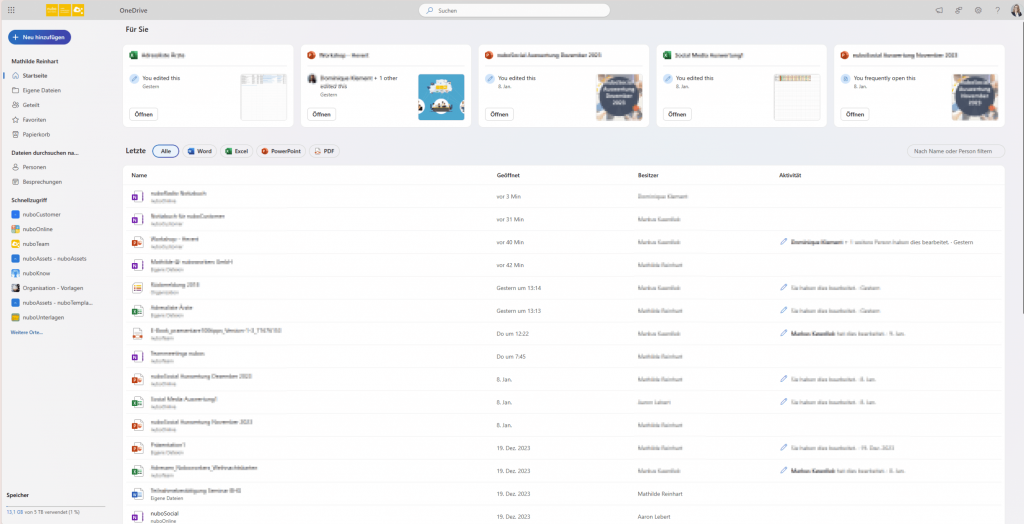
Task: Open nuboAssets - nuboAssets quick access entry
Action: tap(52, 259)
